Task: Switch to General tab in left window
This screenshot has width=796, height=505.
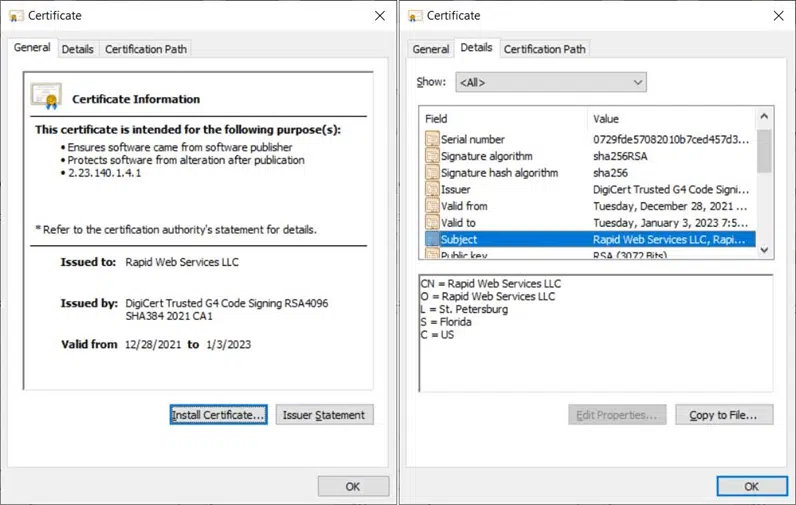Action: coord(32,48)
